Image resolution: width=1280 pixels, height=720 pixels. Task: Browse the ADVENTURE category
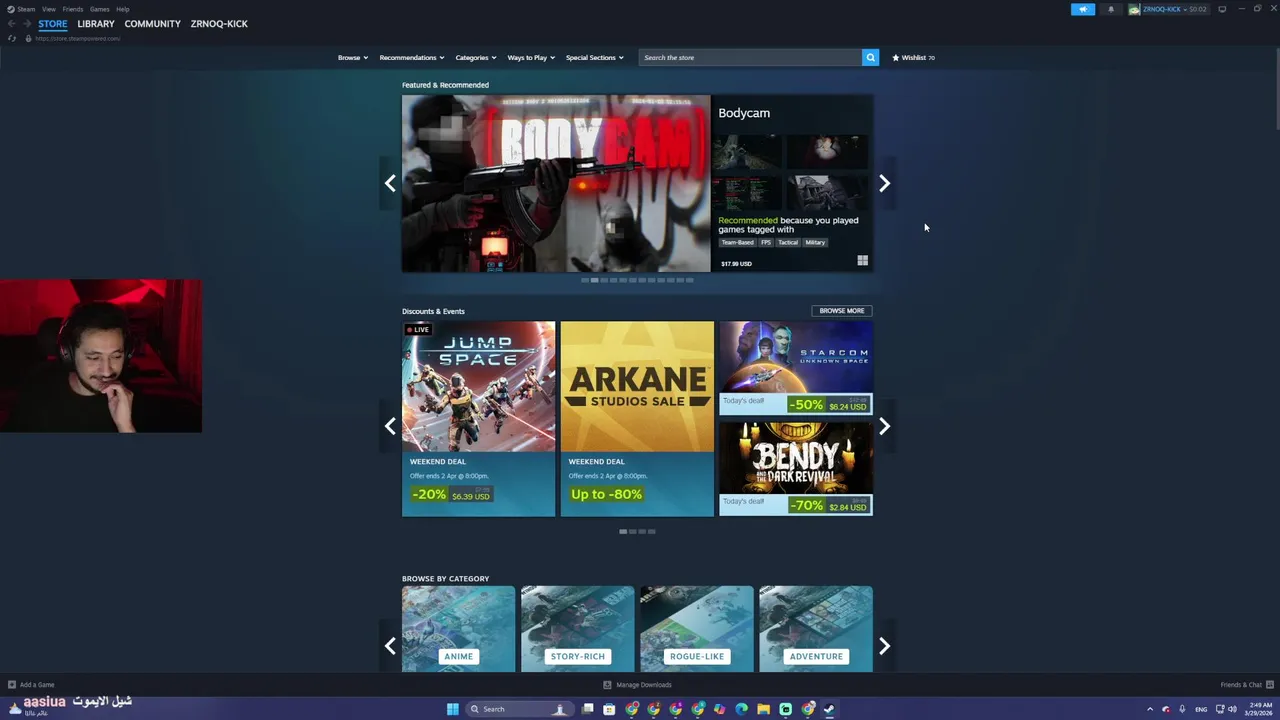tap(816, 629)
